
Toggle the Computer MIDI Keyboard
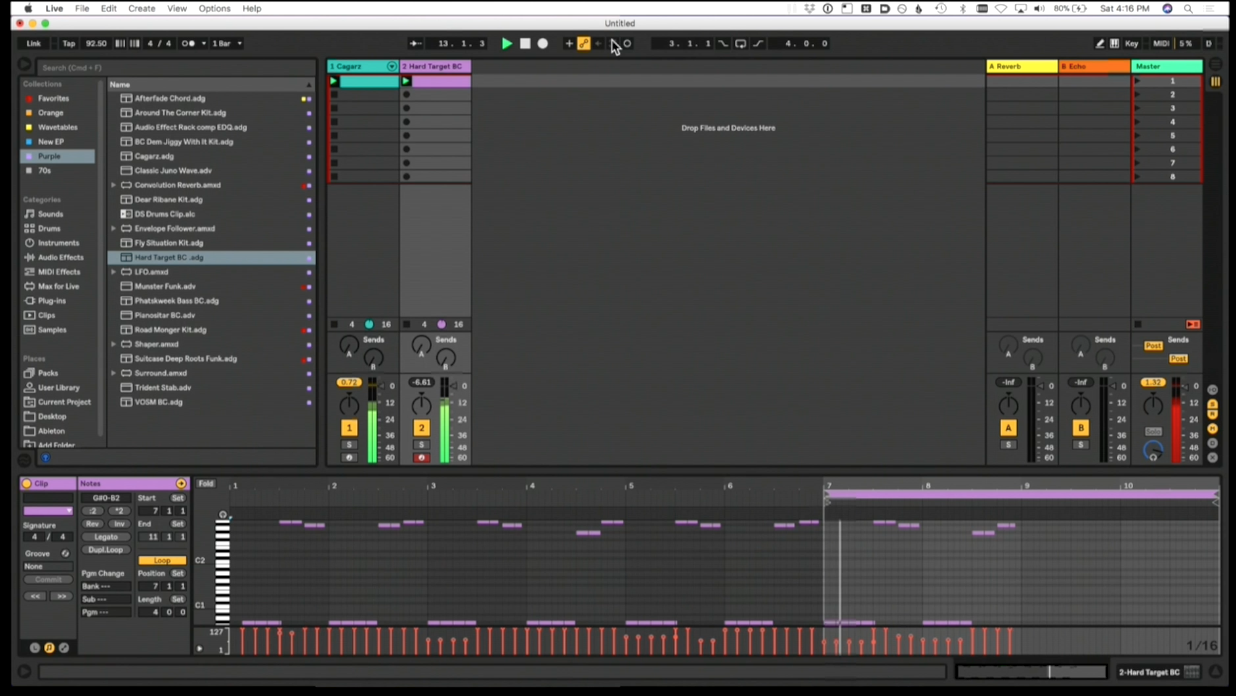coord(1115,44)
